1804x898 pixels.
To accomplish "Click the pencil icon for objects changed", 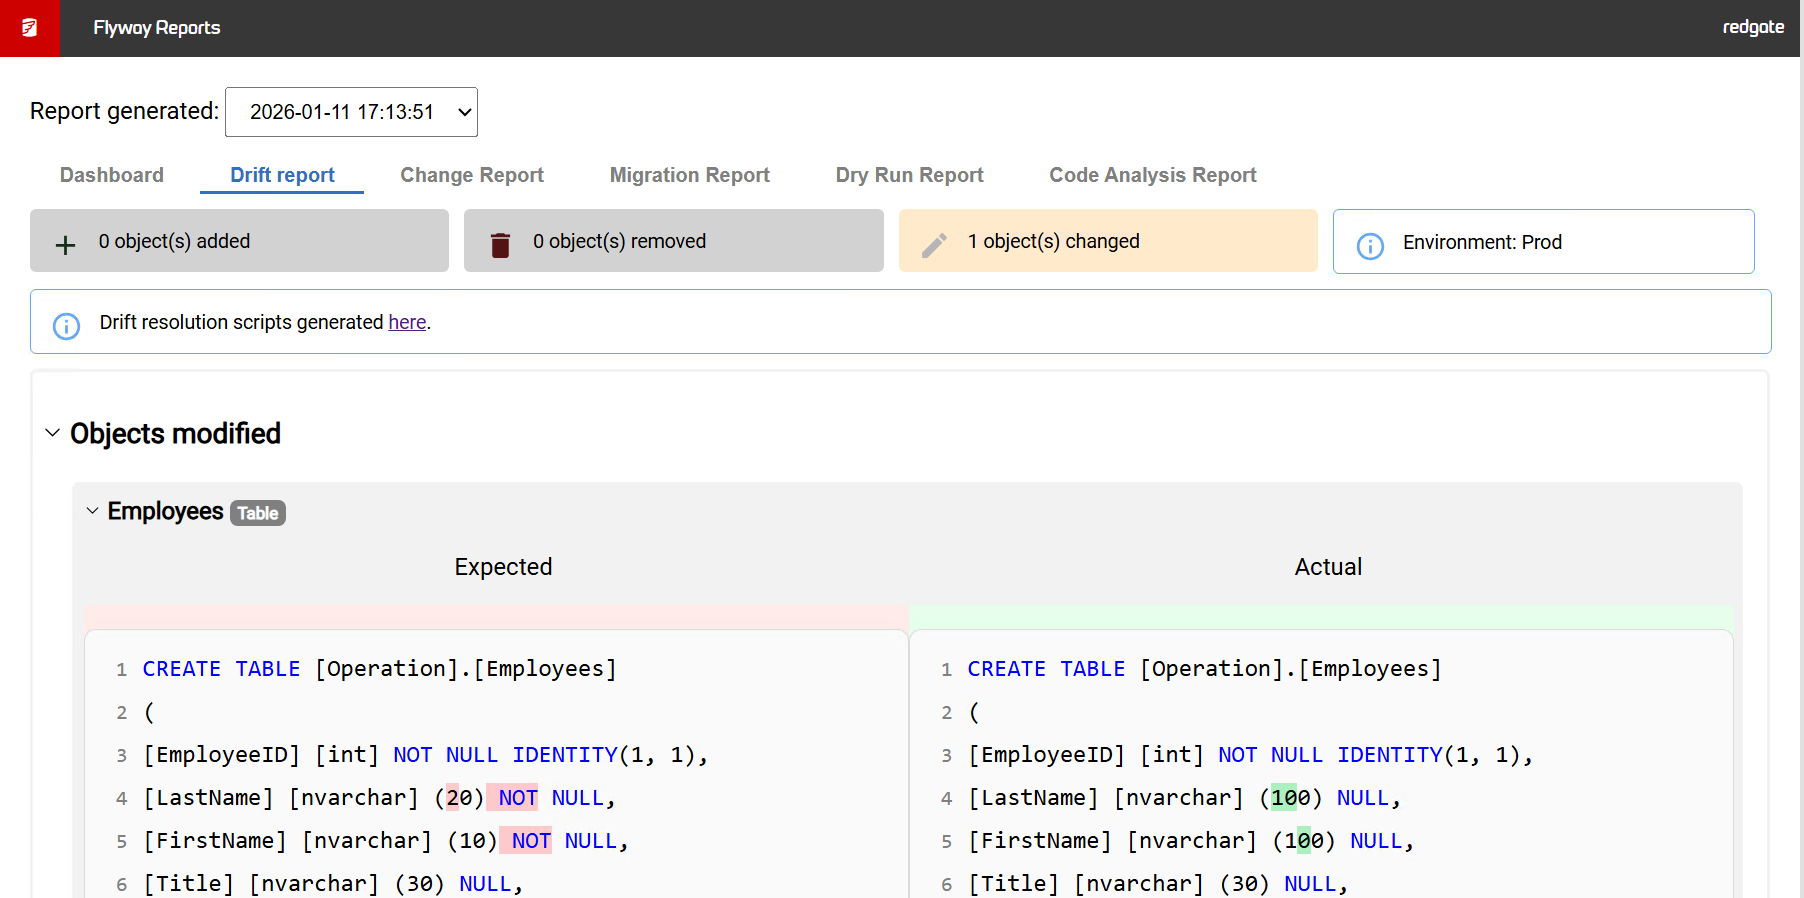I will coord(934,245).
